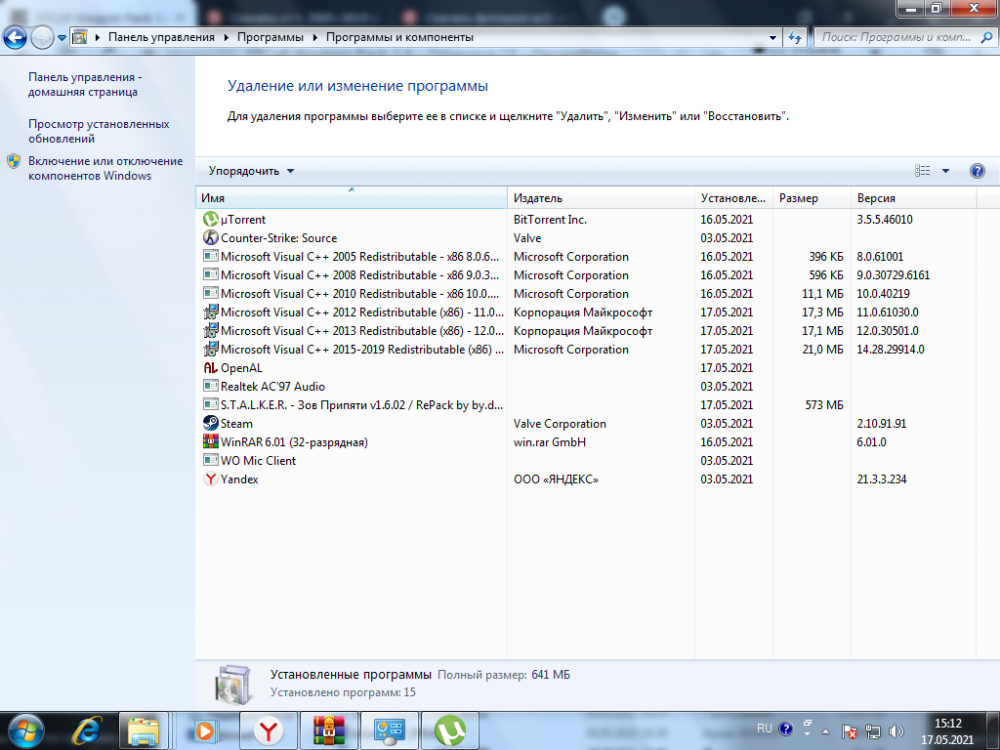Open help with the blue question mark icon

tap(977, 171)
